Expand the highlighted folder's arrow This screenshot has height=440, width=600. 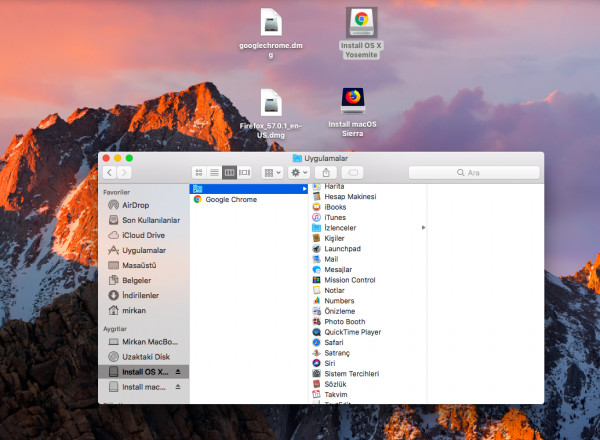click(x=304, y=189)
